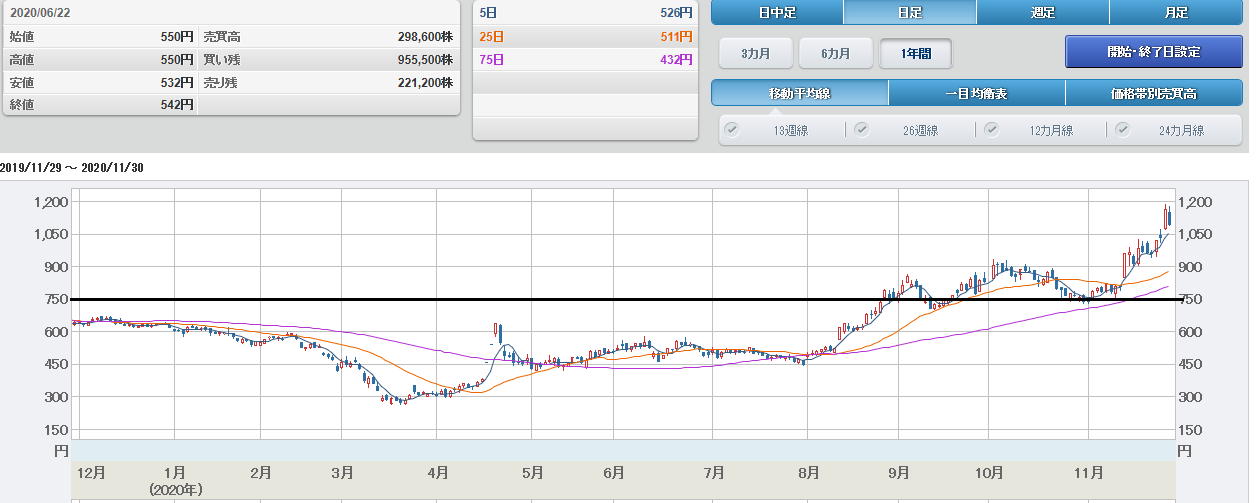Click the 3月 time axis label
This screenshot has width=1259, height=503.
[343, 472]
